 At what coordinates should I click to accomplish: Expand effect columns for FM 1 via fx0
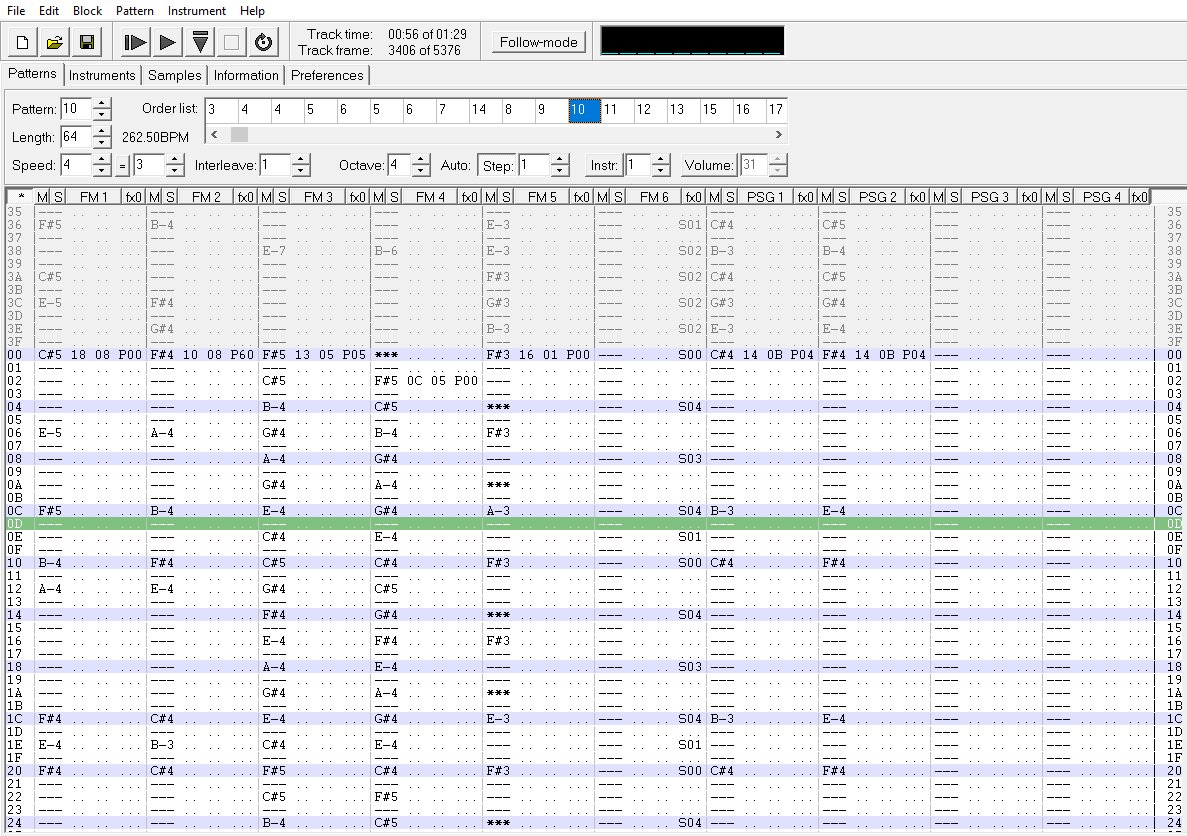click(x=133, y=197)
